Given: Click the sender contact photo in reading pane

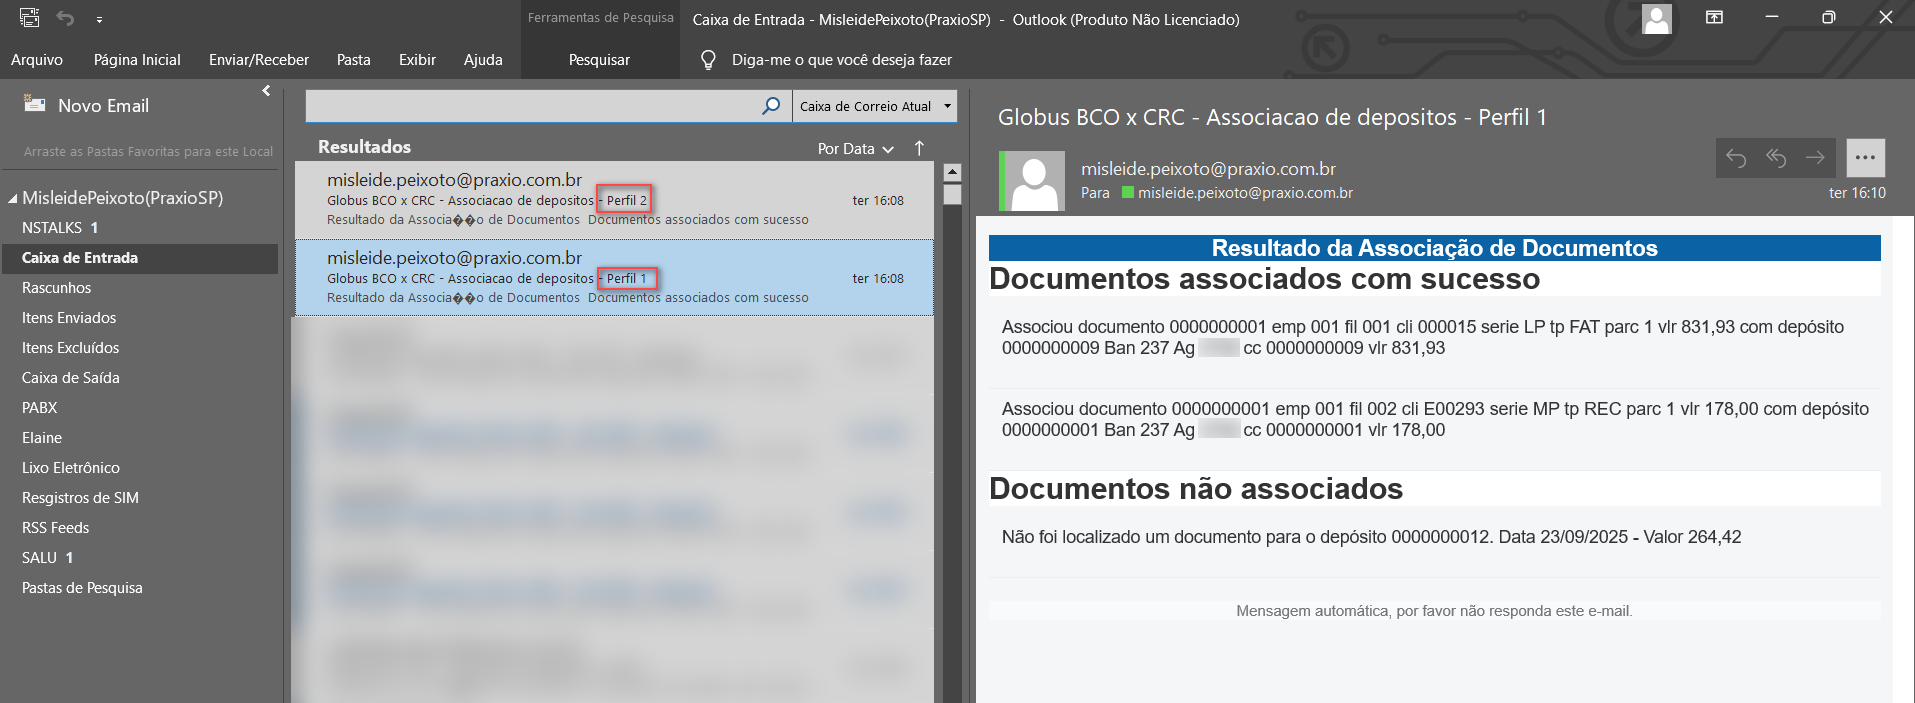Looking at the screenshot, I should pyautogui.click(x=1035, y=181).
